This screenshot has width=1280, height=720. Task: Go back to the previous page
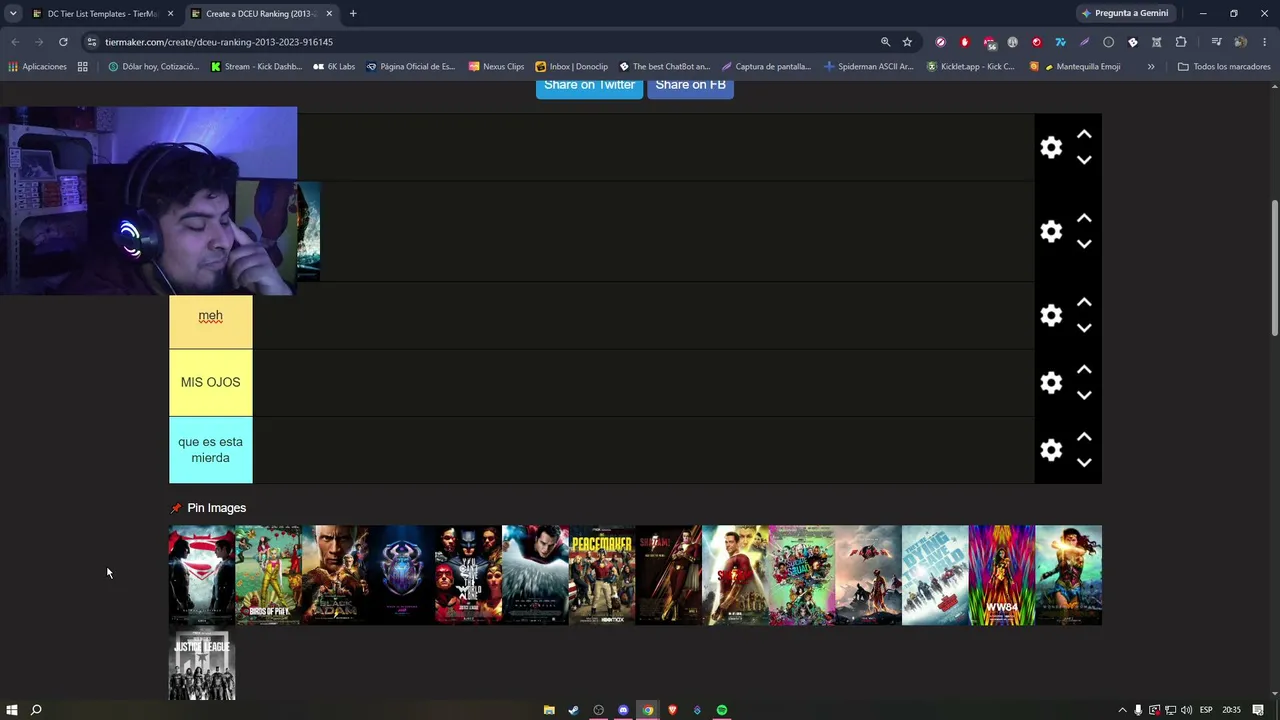coord(15,42)
